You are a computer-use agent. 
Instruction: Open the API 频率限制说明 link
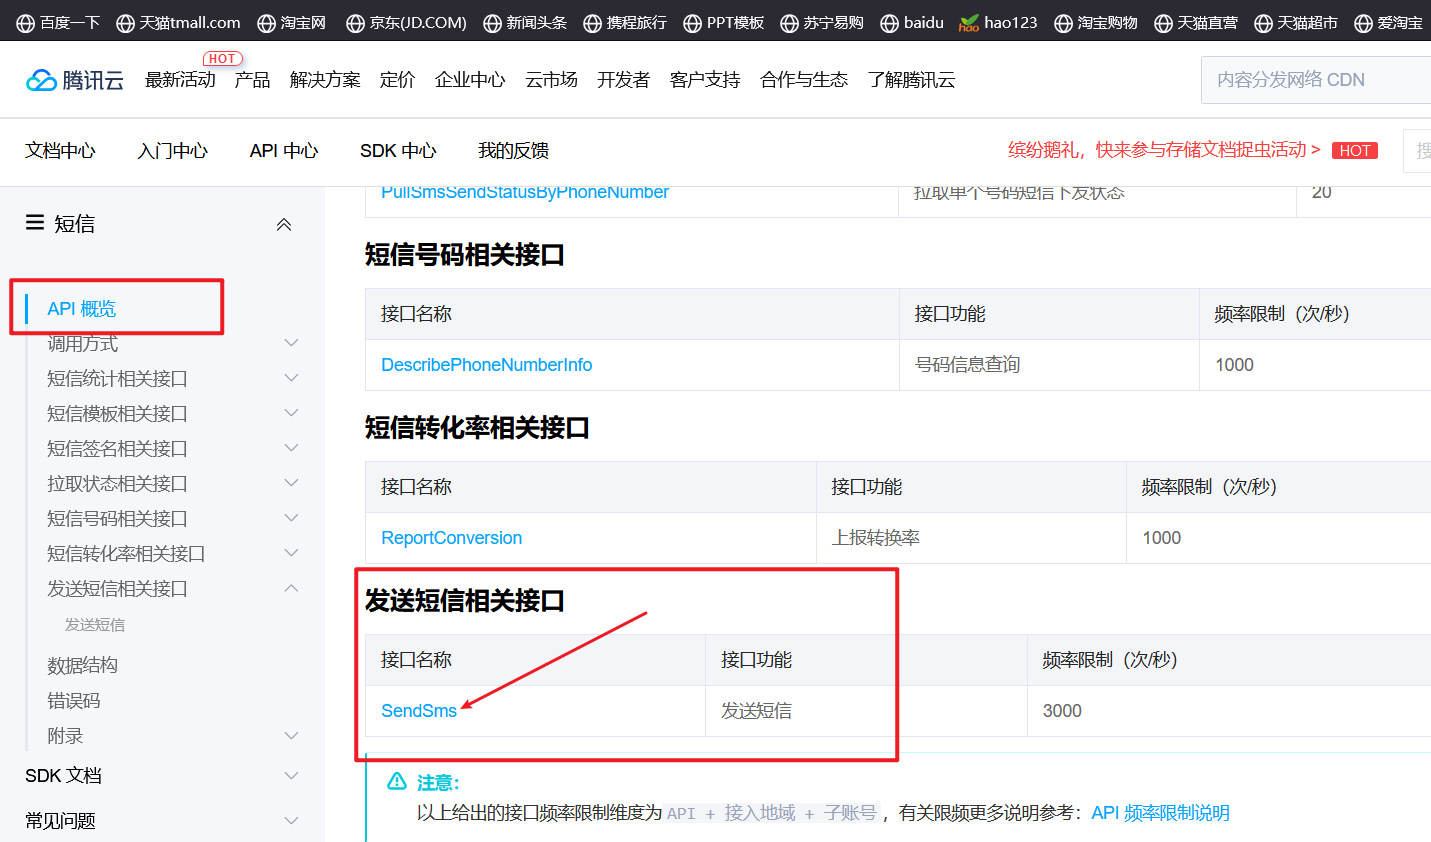1160,813
